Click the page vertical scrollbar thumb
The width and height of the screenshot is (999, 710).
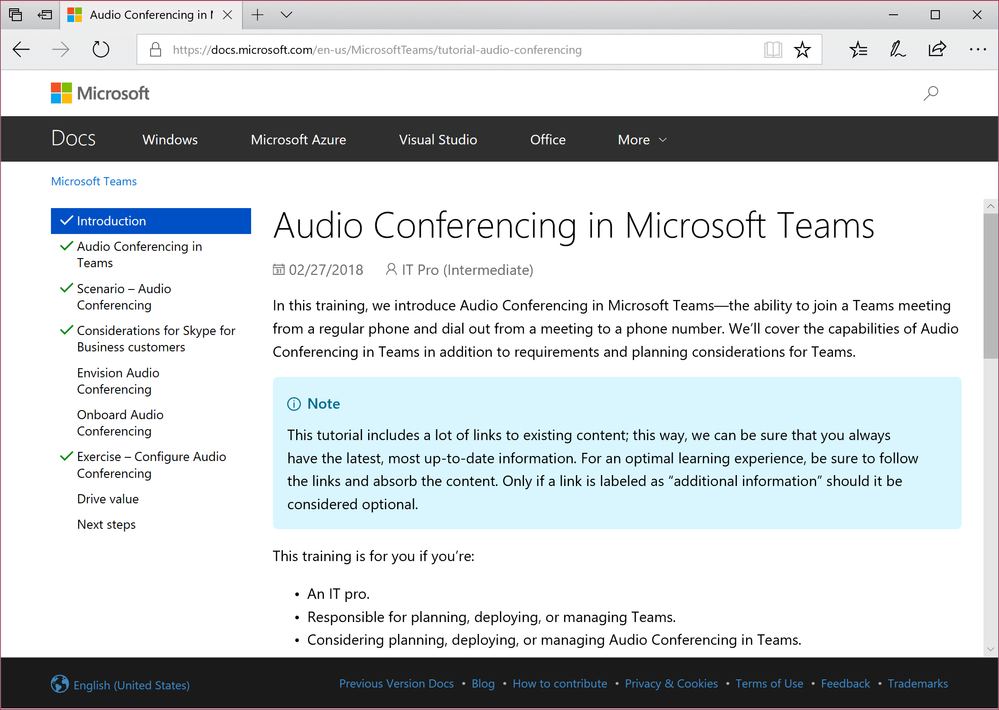[x=990, y=286]
